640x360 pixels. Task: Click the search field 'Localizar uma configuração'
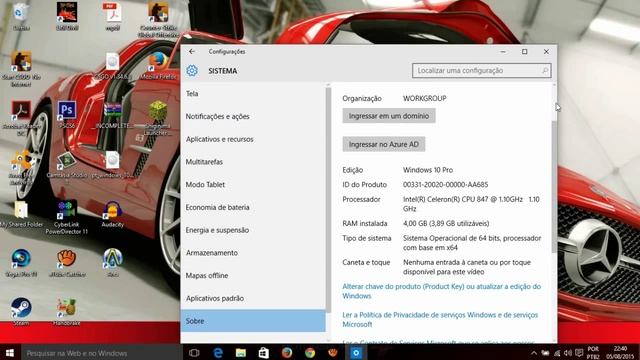point(482,71)
